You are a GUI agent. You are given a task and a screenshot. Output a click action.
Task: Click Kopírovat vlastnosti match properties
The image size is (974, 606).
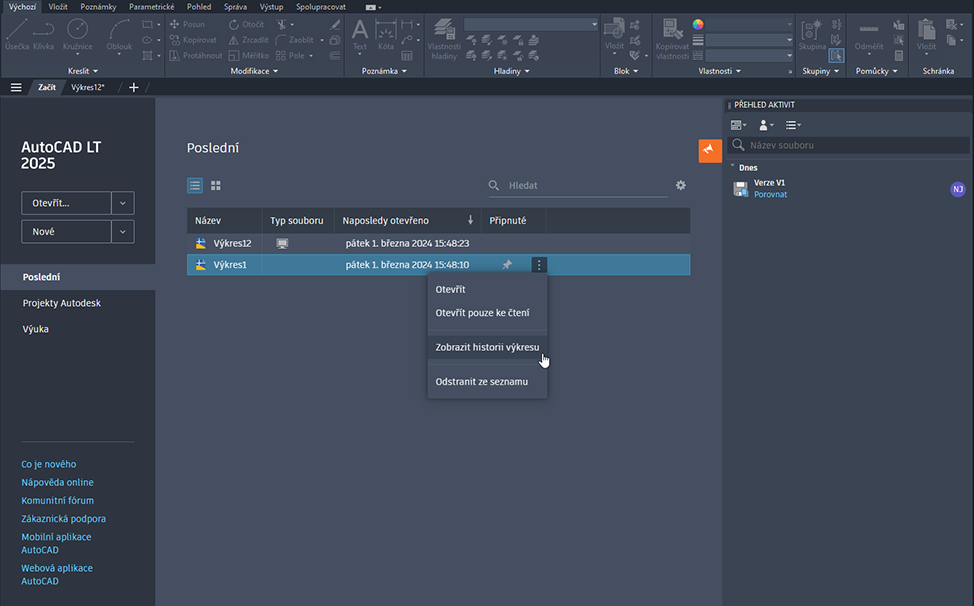point(672,38)
